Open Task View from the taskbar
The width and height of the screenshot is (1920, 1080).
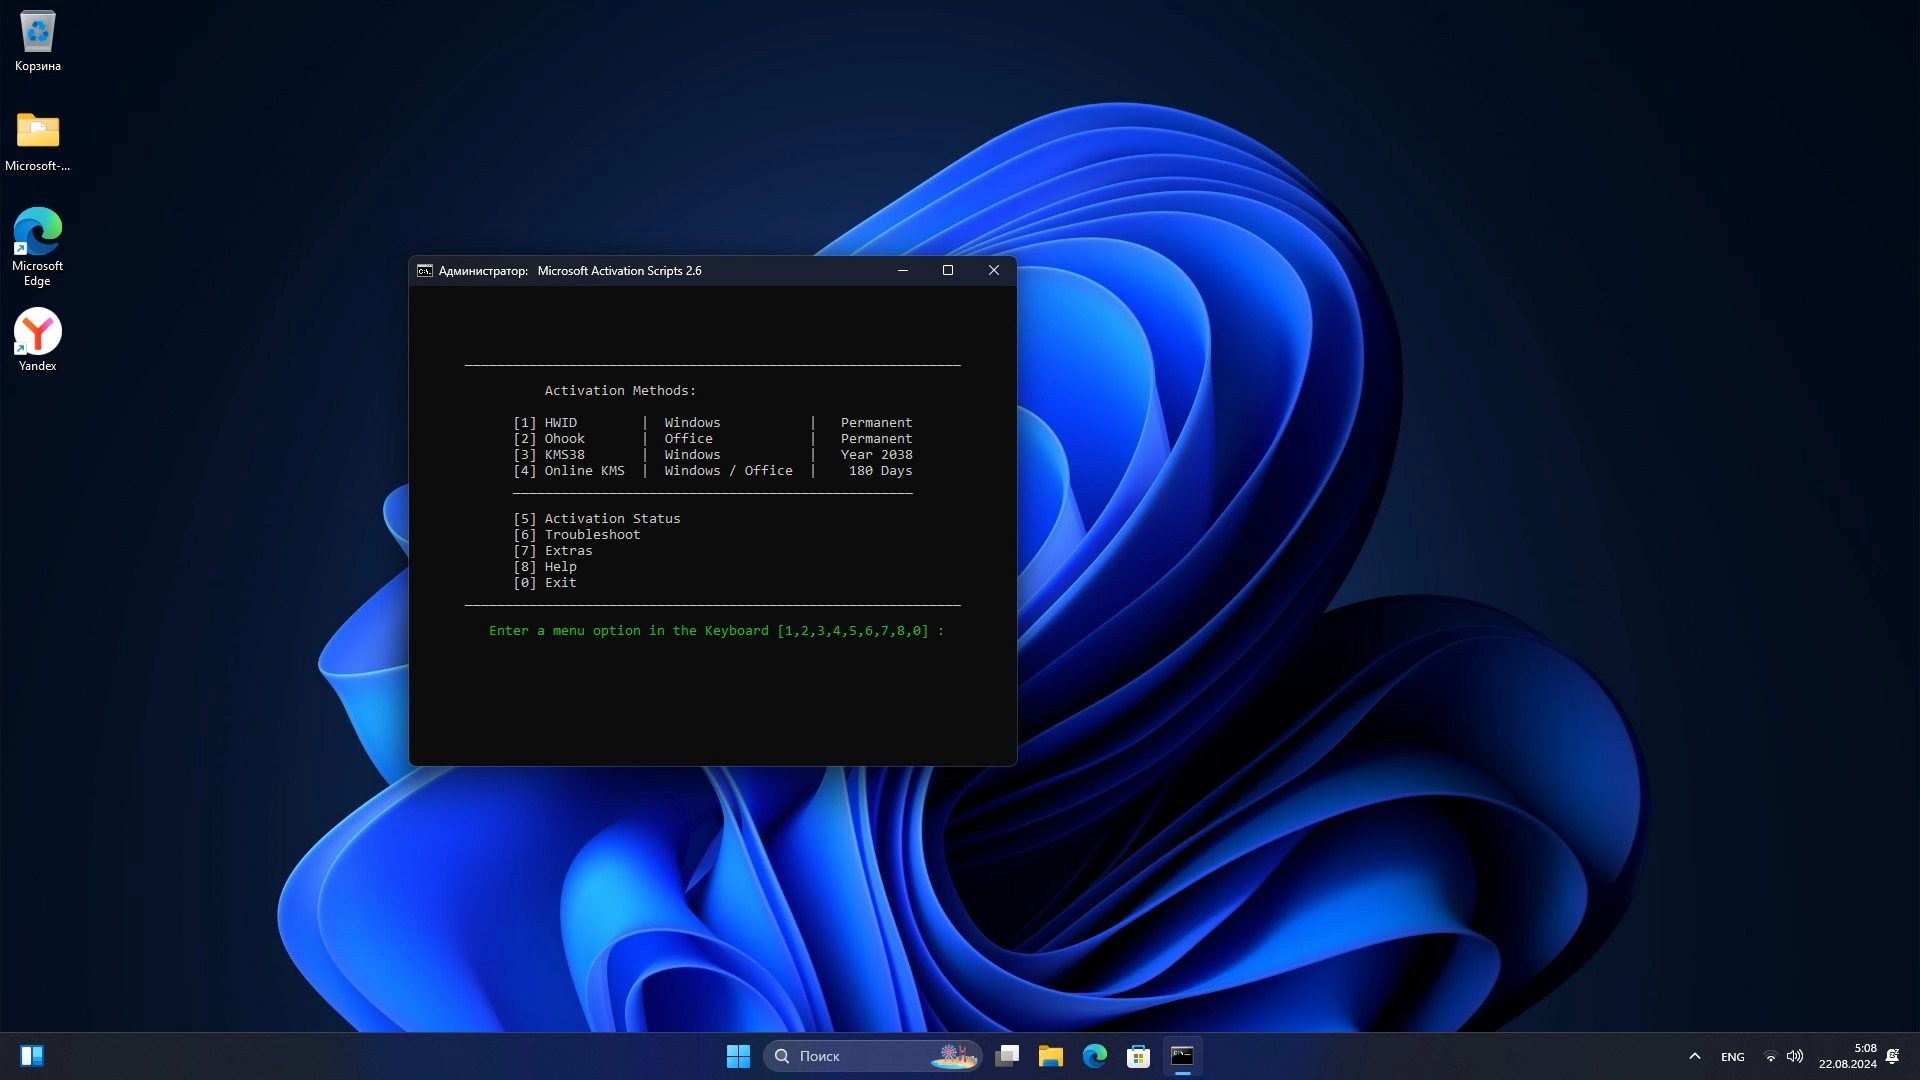coord(1007,1056)
